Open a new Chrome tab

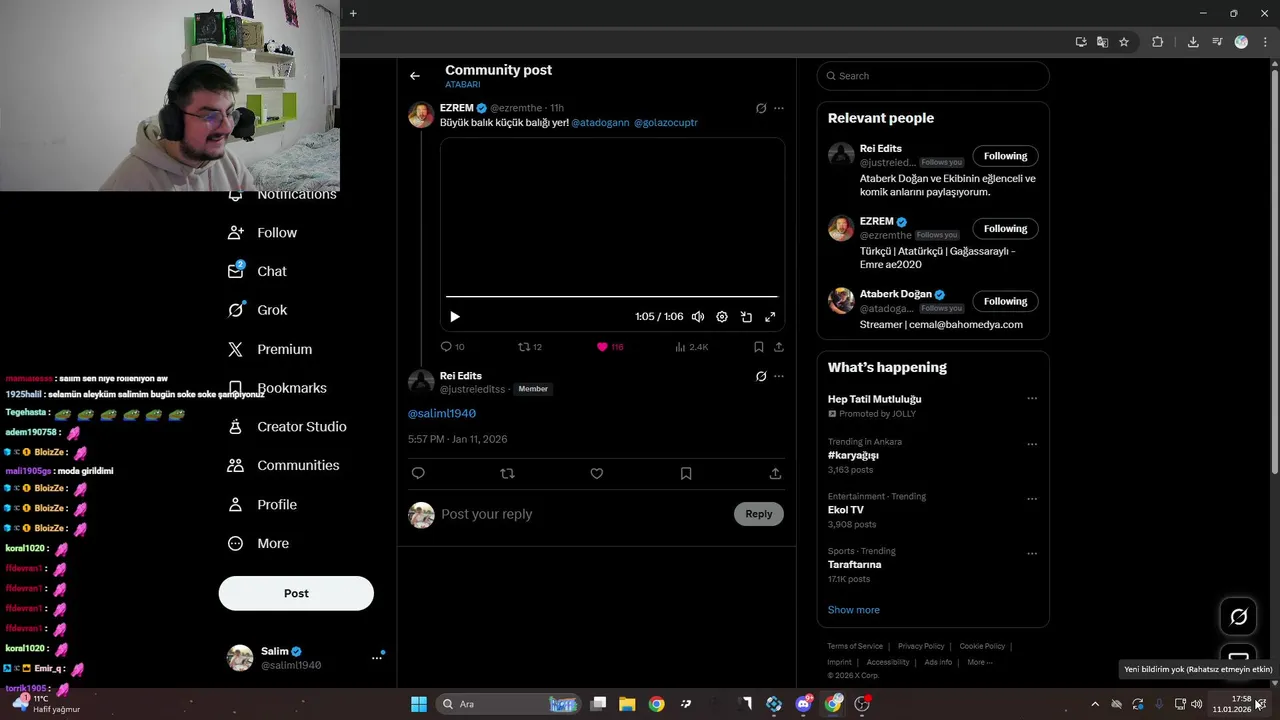[353, 13]
